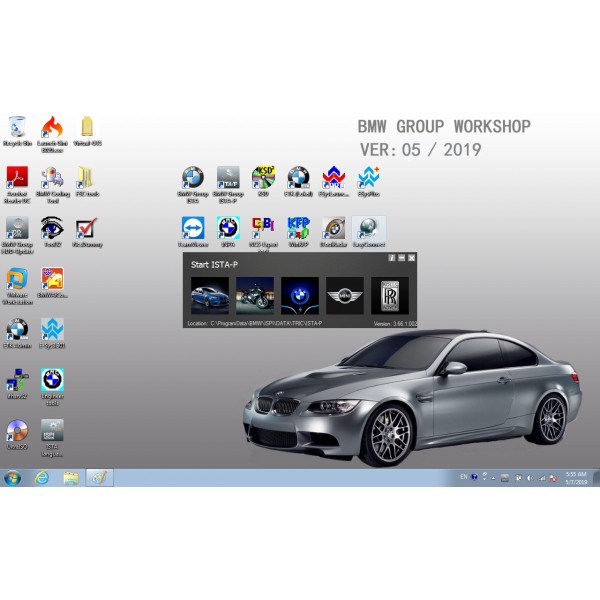The height and width of the screenshot is (600, 600).
Task: Launch the E-Sys shortcut below BMW AiCoder
Action: [x=52, y=333]
